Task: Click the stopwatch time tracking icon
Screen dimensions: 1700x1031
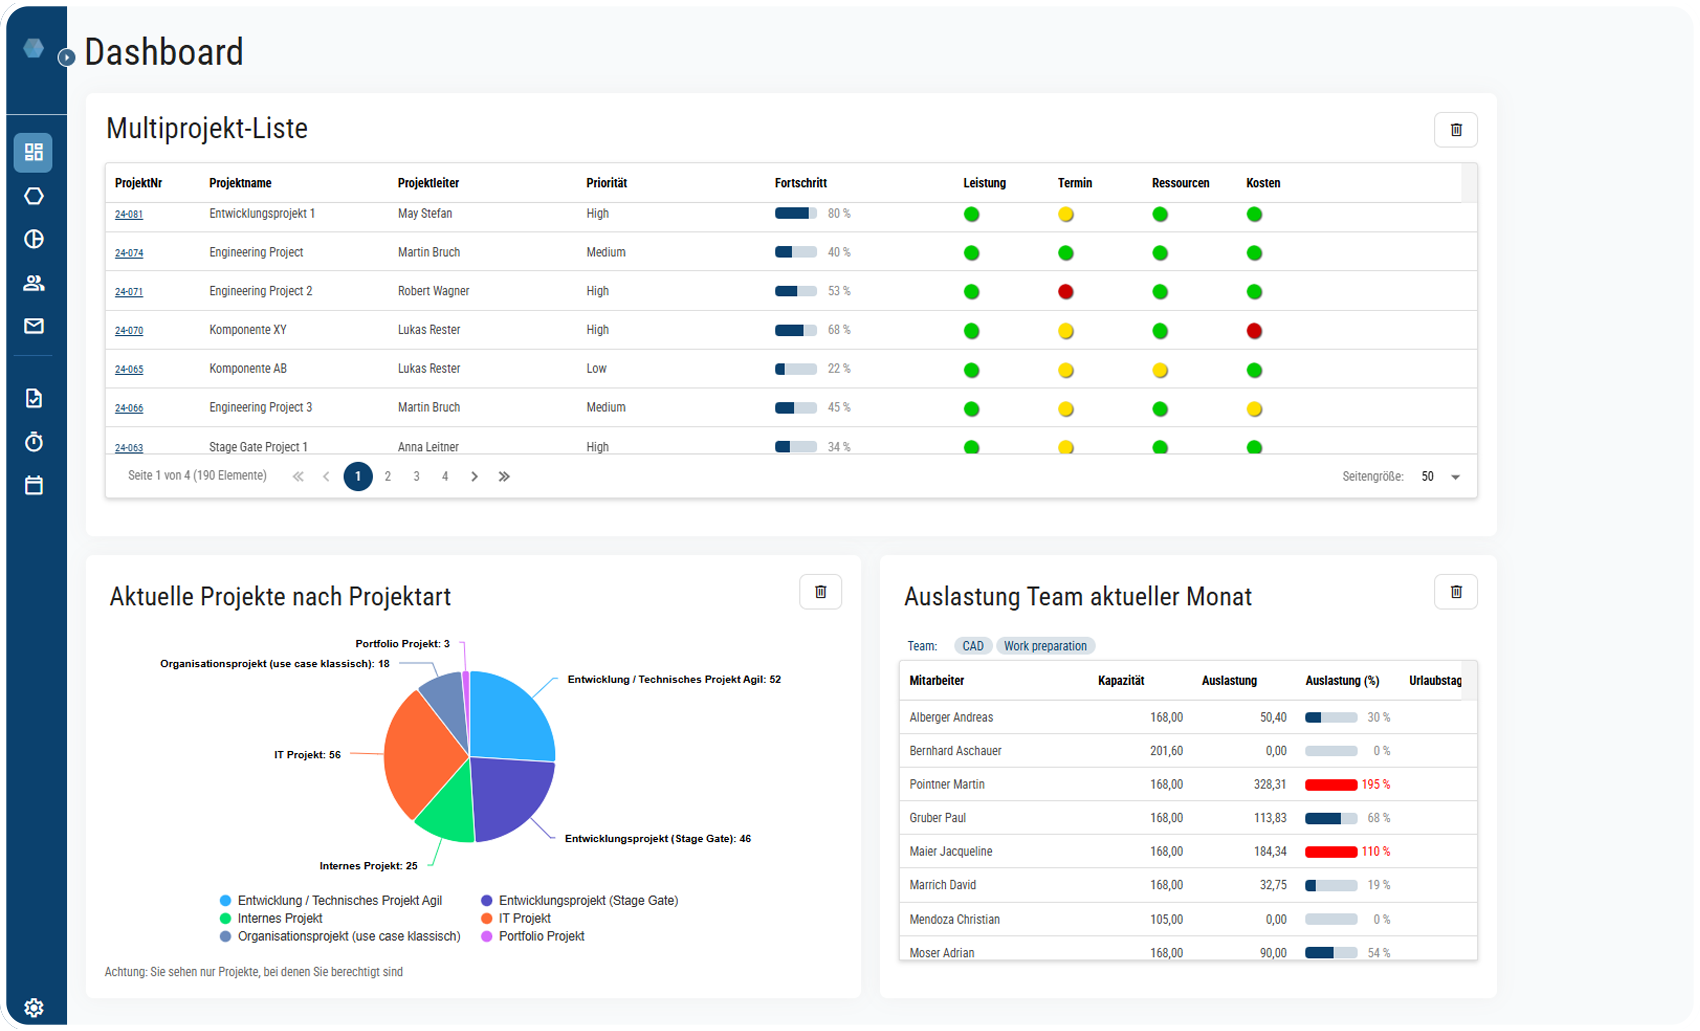Action: (x=33, y=442)
